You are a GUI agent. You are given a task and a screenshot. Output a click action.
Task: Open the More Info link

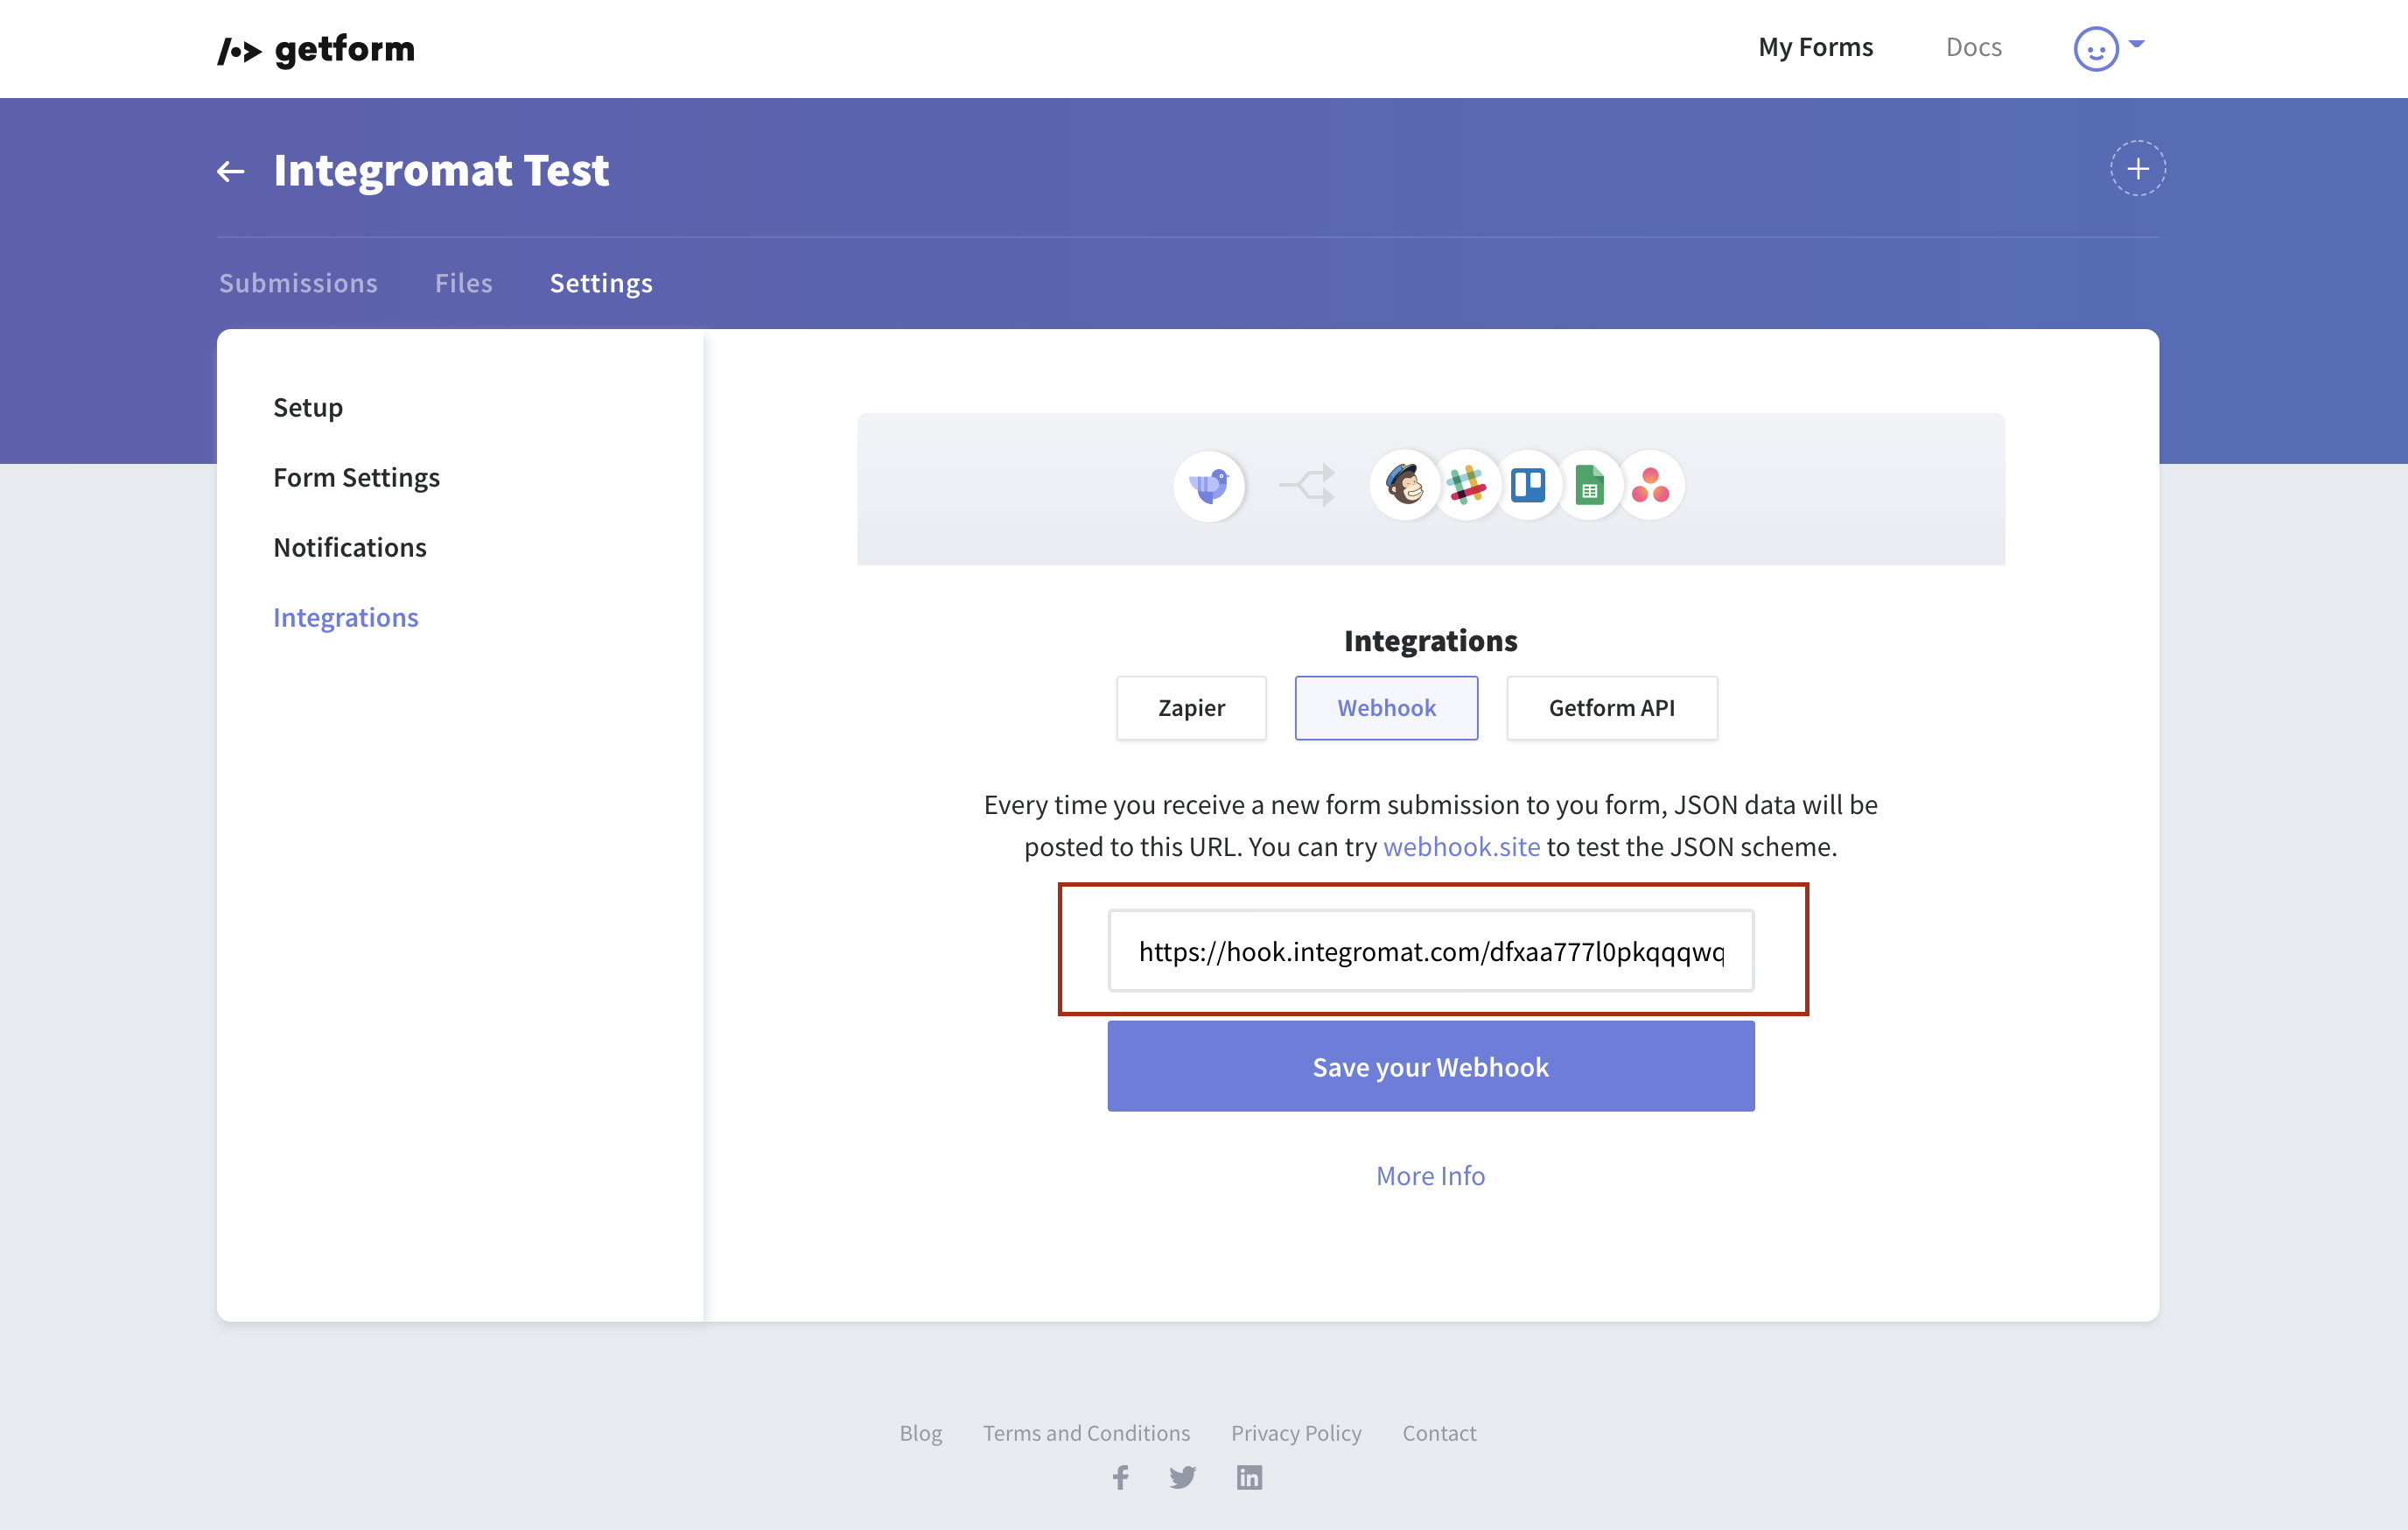point(1430,1175)
